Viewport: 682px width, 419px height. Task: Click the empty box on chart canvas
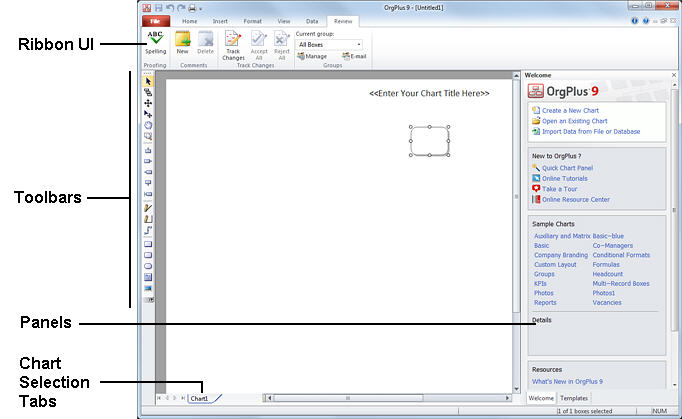coord(429,141)
